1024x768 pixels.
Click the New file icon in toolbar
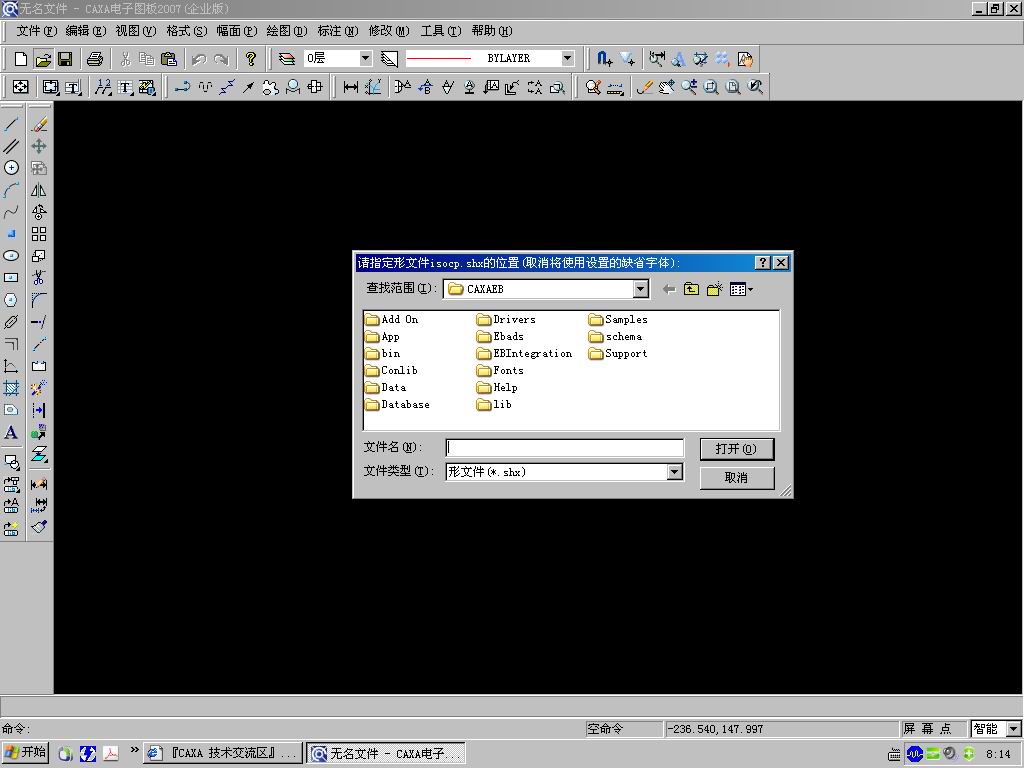pos(21,59)
